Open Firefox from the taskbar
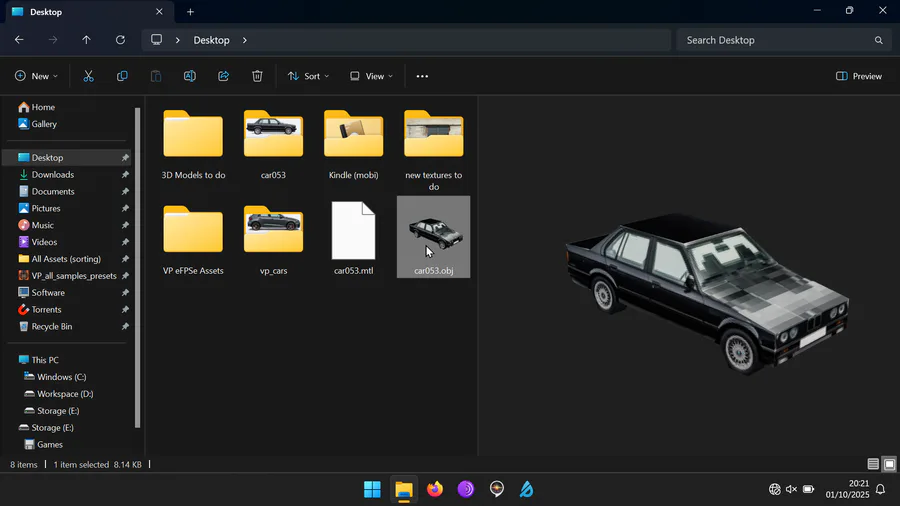The height and width of the screenshot is (506, 900). pyautogui.click(x=434, y=489)
